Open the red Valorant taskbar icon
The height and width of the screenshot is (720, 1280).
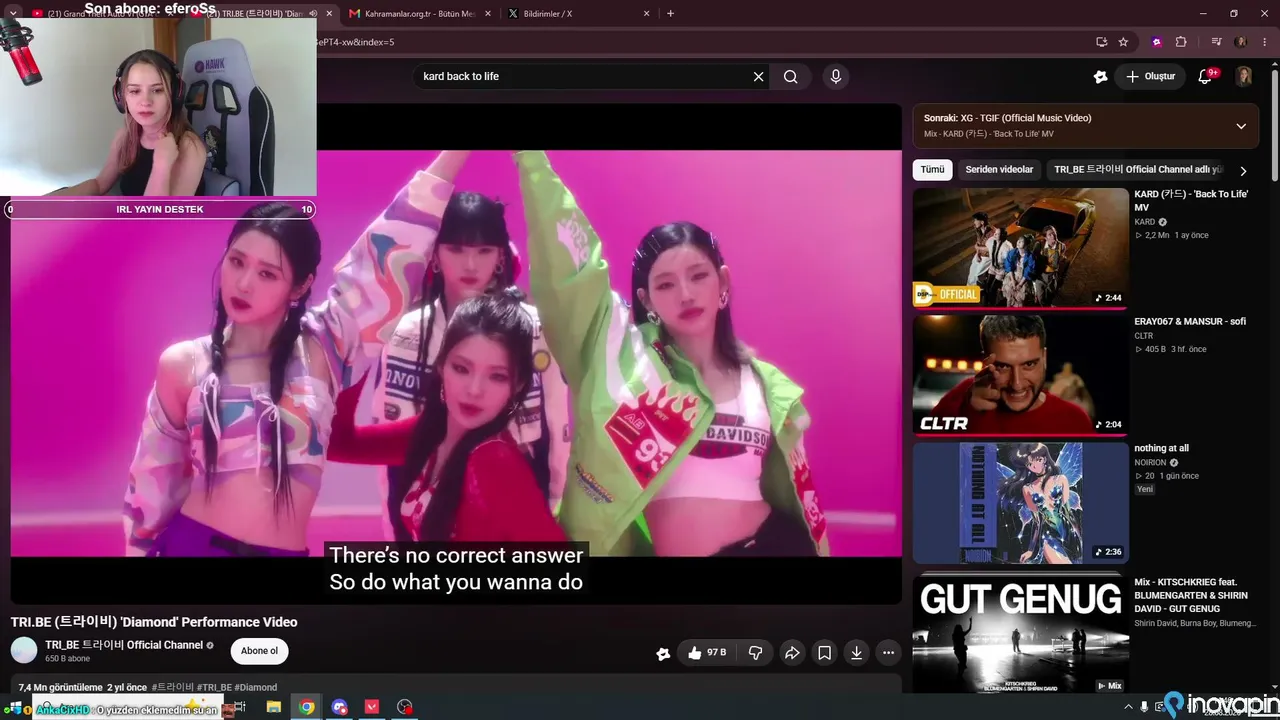[x=372, y=707]
